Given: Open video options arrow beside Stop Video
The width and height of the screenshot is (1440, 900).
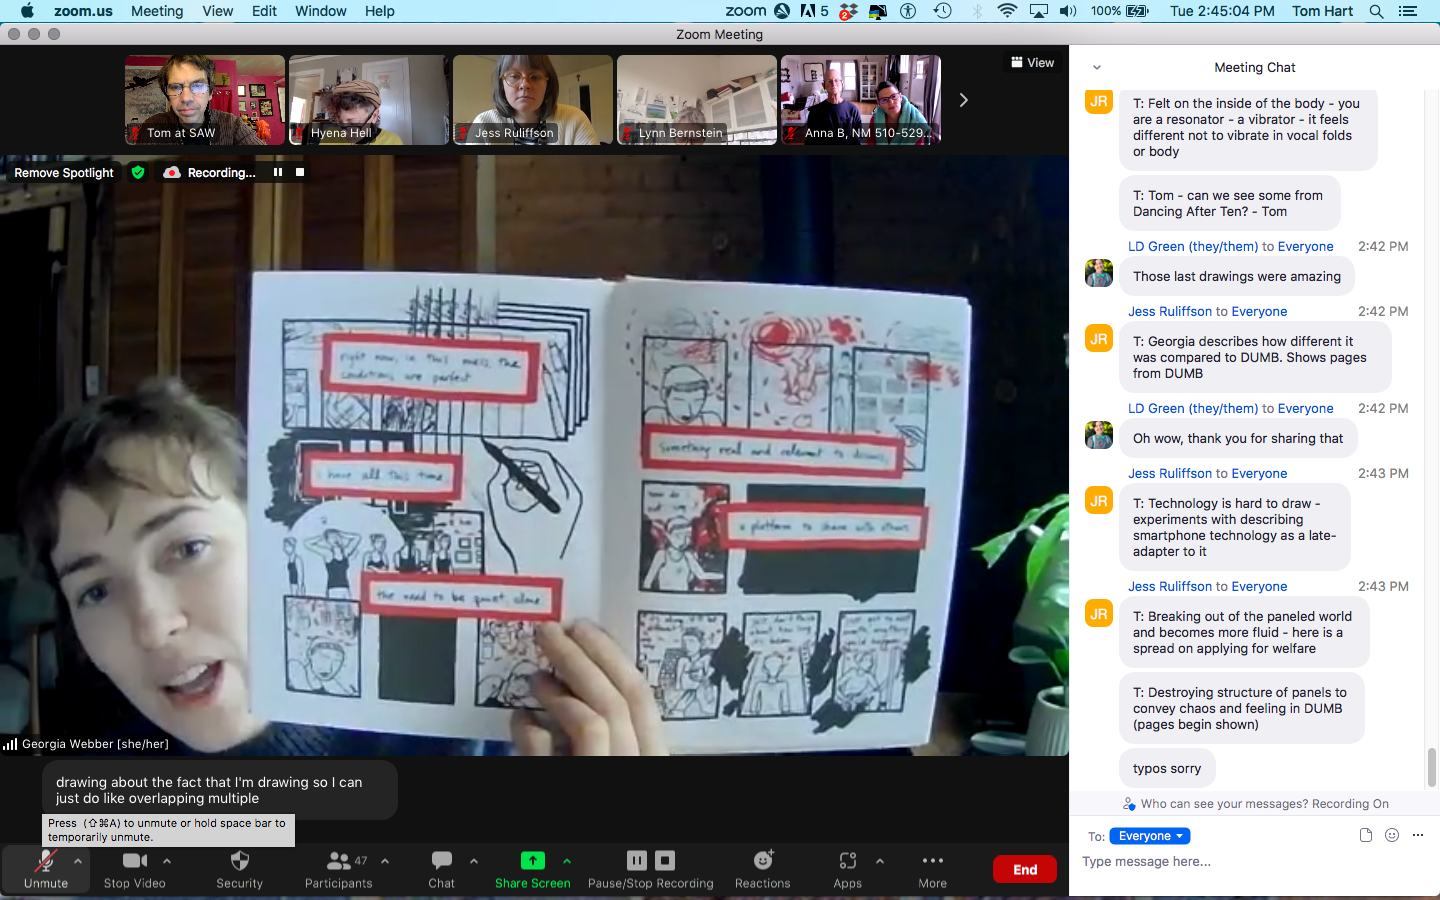Looking at the screenshot, I should 167,861.
